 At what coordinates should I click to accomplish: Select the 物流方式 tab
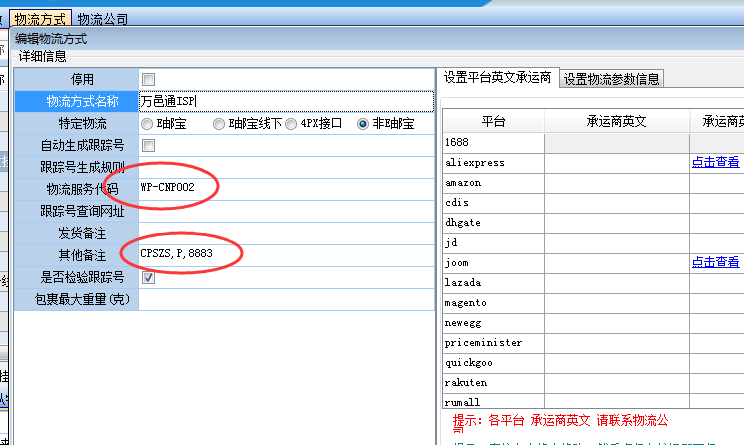point(41,19)
